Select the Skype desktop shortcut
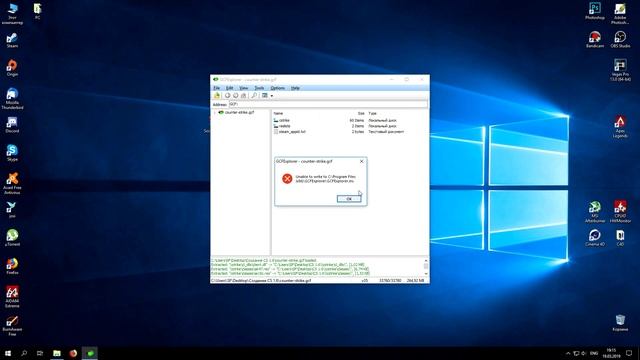Viewport: 640px width, 360px height. [12, 153]
